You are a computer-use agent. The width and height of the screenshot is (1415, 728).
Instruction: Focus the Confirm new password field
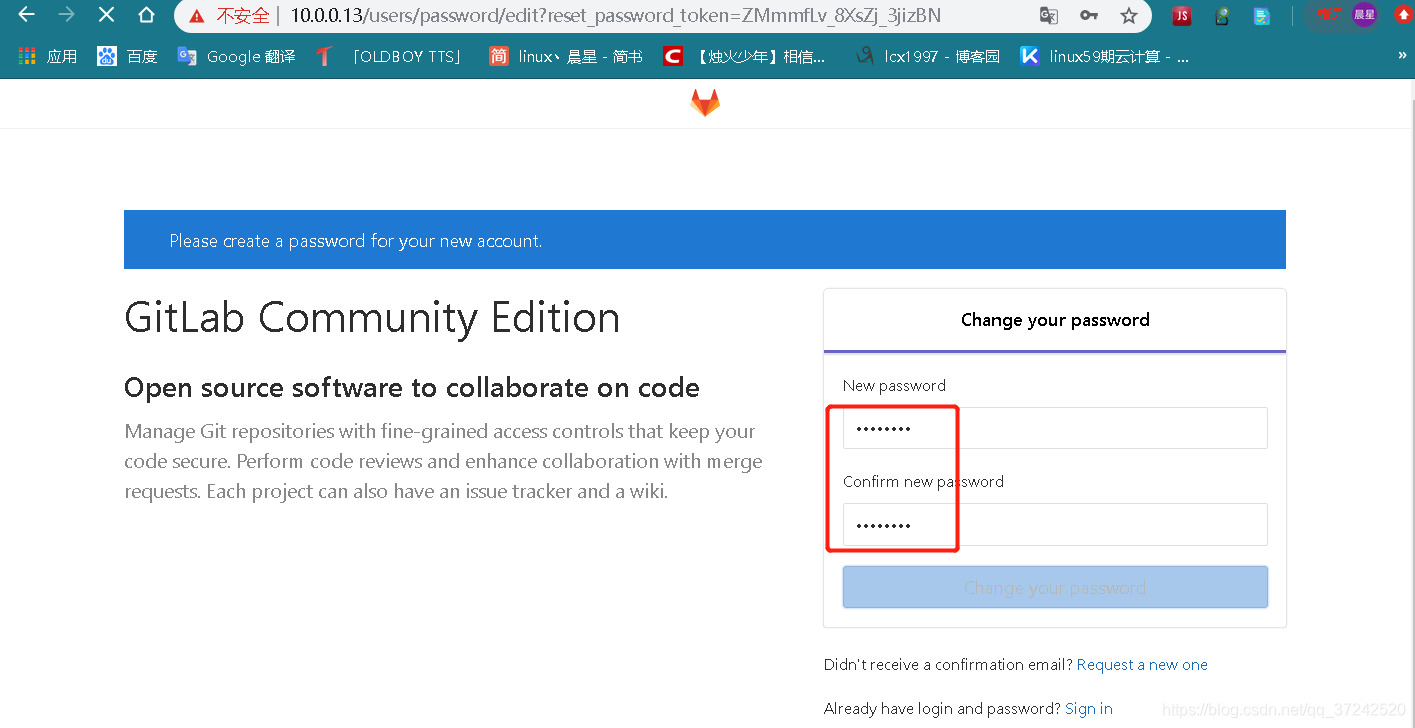(1055, 524)
